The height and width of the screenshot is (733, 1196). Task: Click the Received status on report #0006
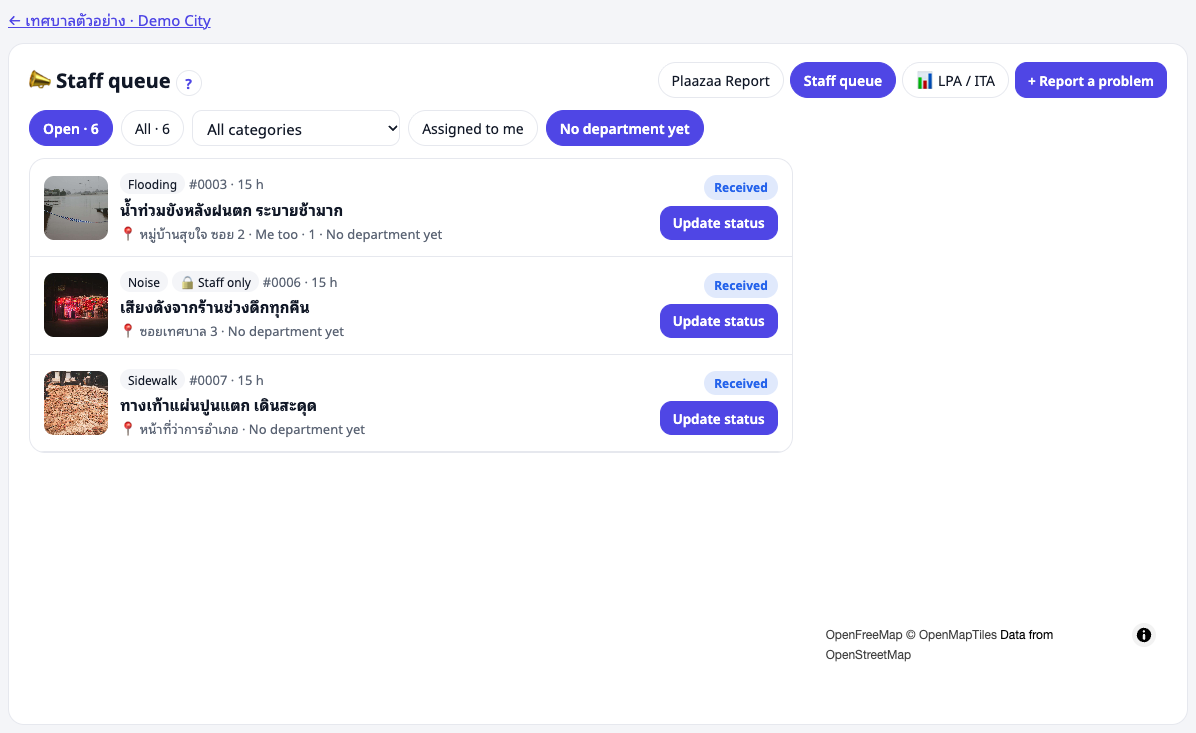click(x=741, y=285)
